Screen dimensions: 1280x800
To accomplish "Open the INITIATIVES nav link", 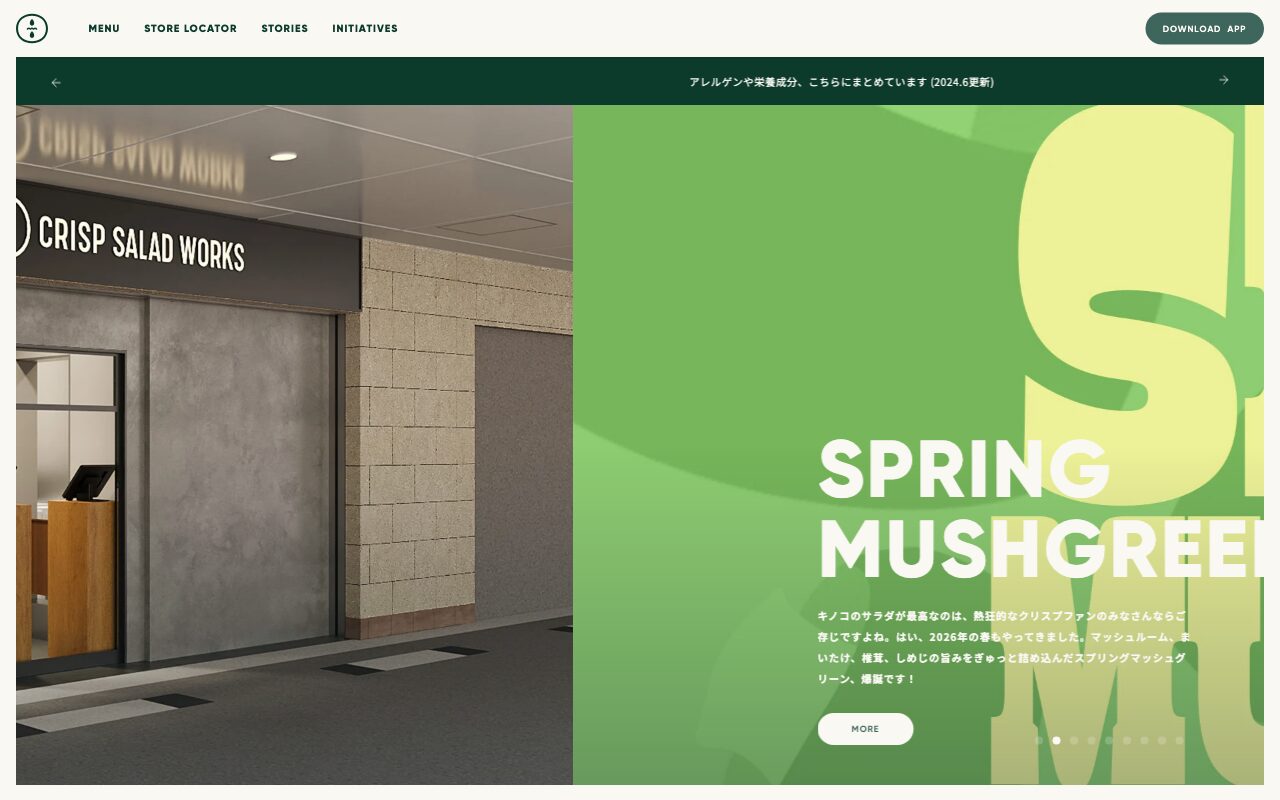I will point(365,28).
